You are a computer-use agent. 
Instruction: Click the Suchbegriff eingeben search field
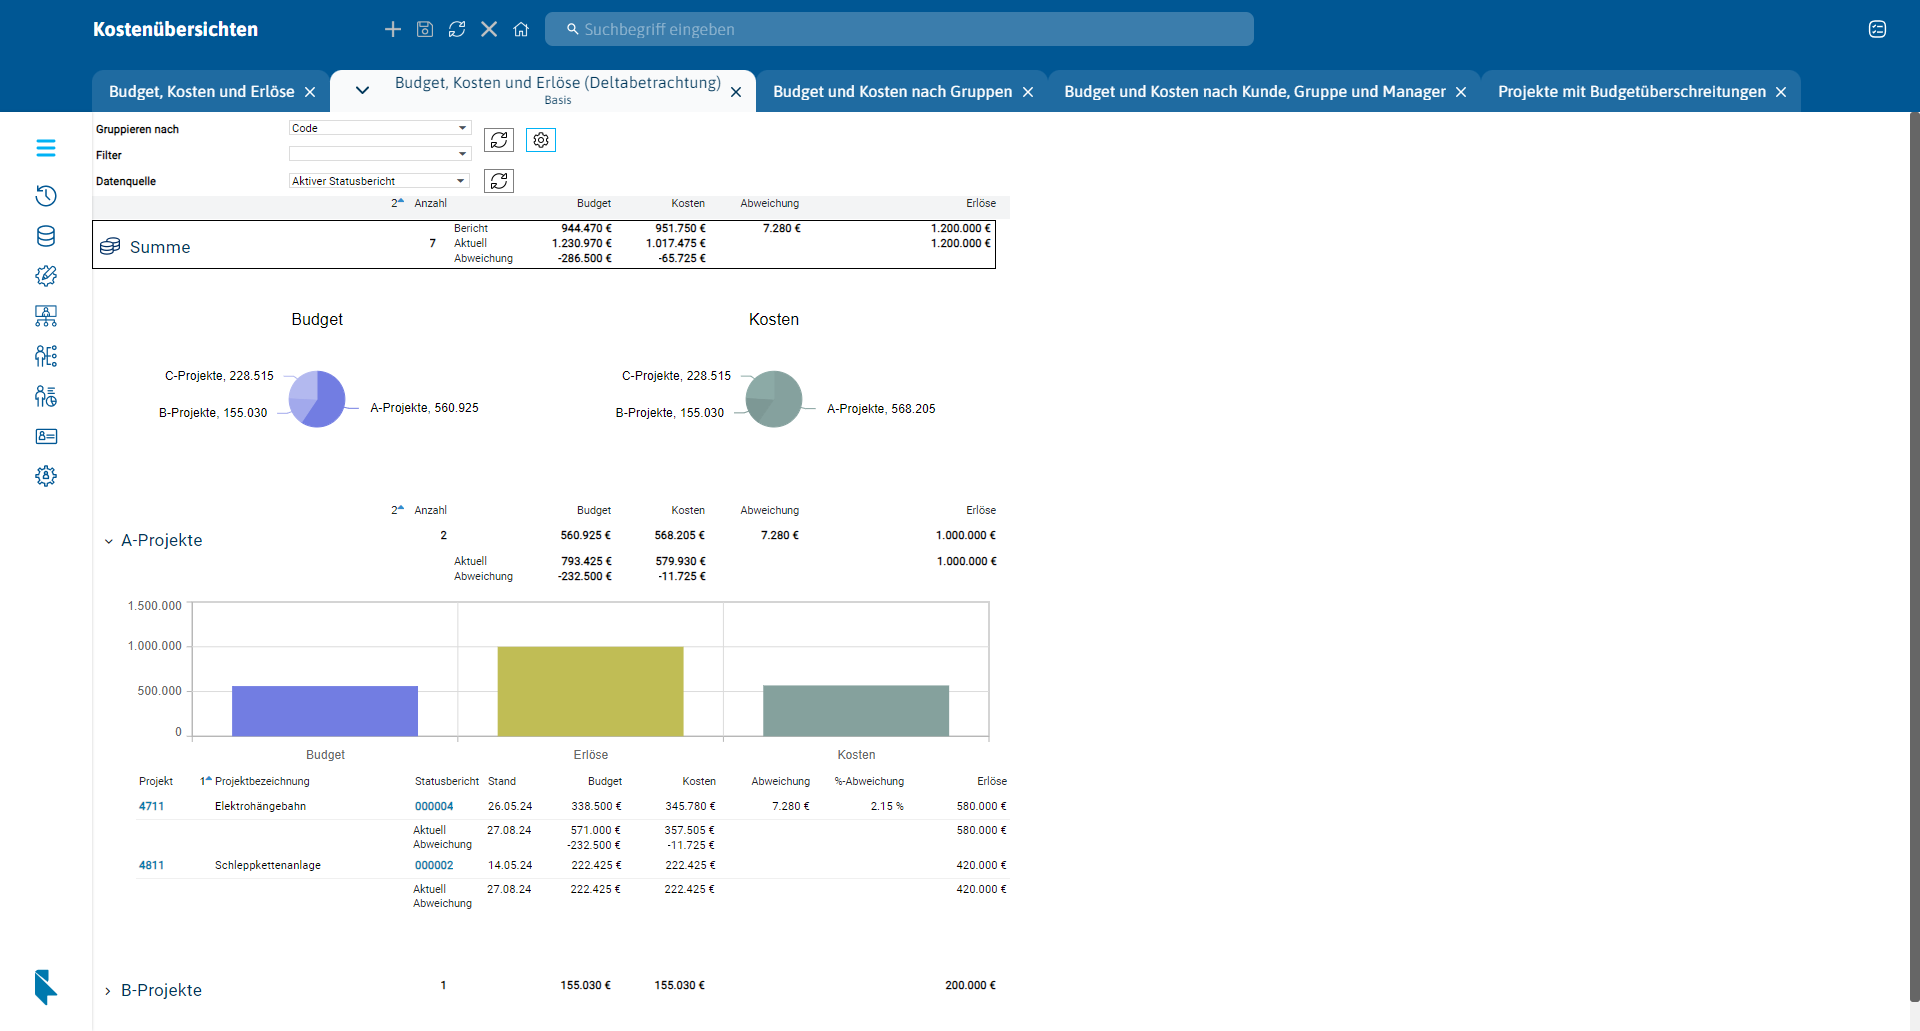[900, 29]
